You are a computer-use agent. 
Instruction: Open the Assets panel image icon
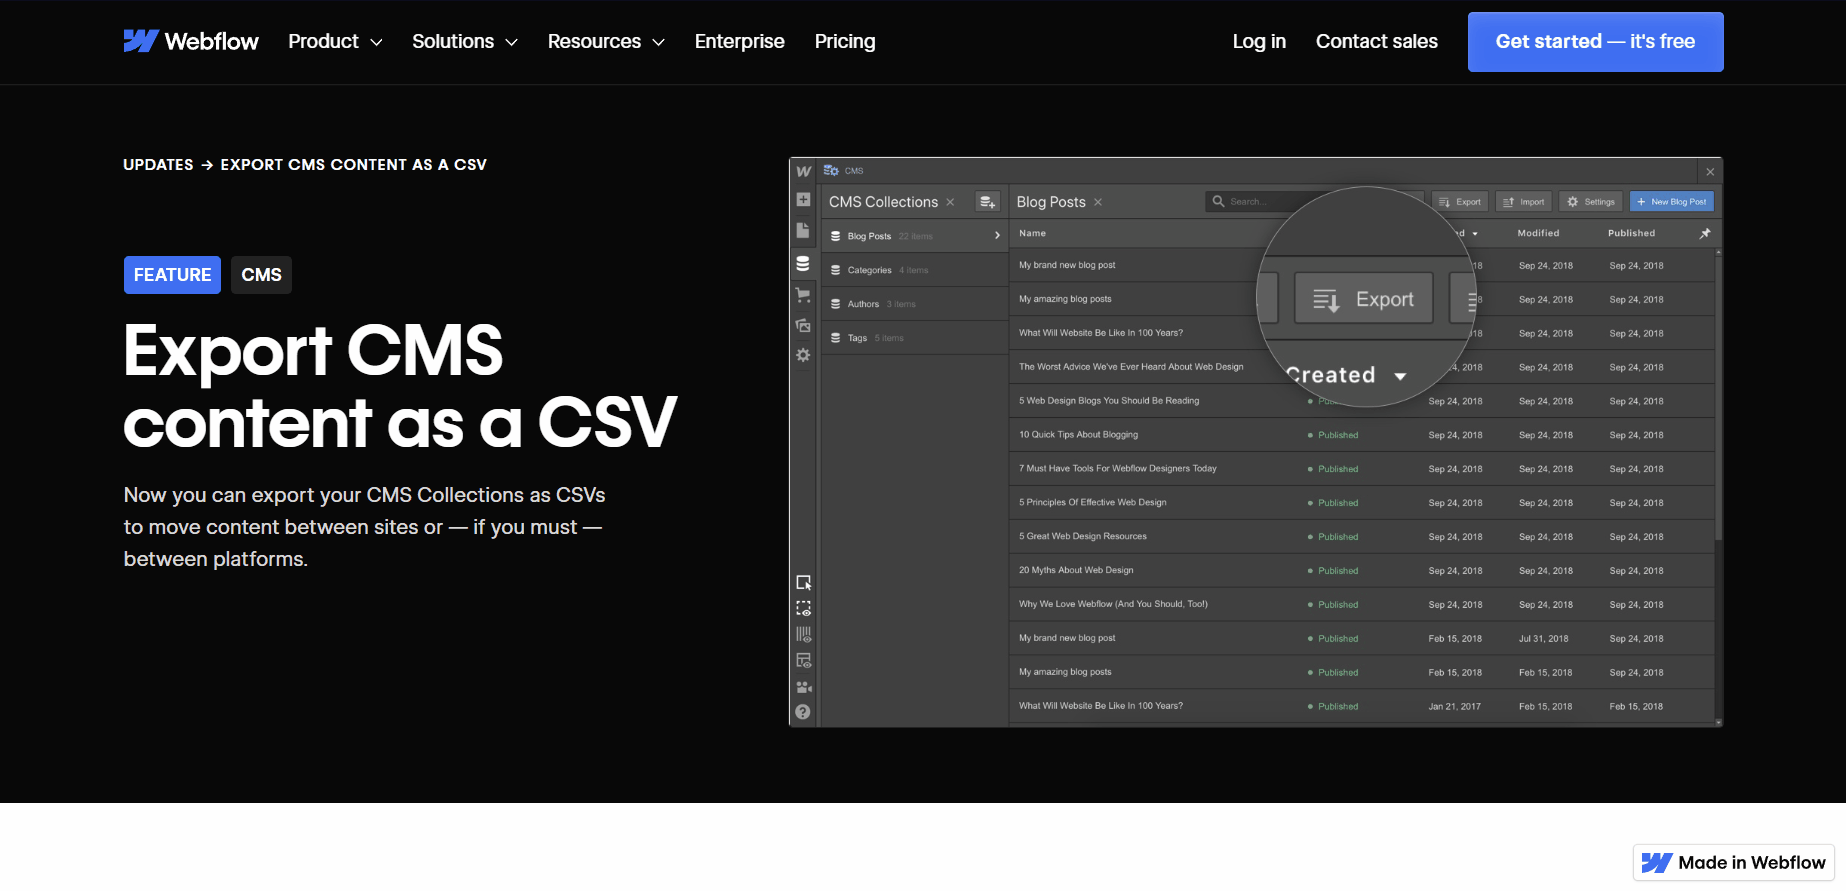(803, 325)
